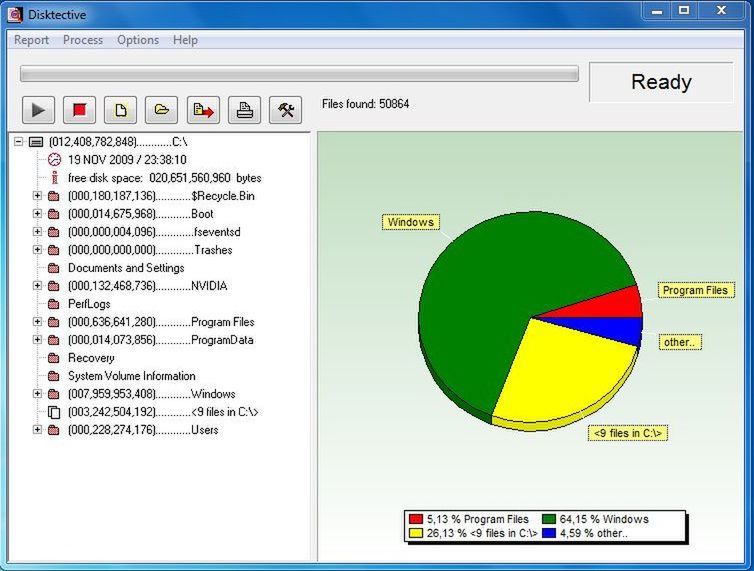
Task: Click the <9 files in C:\> chart label
Action: [x=628, y=433]
